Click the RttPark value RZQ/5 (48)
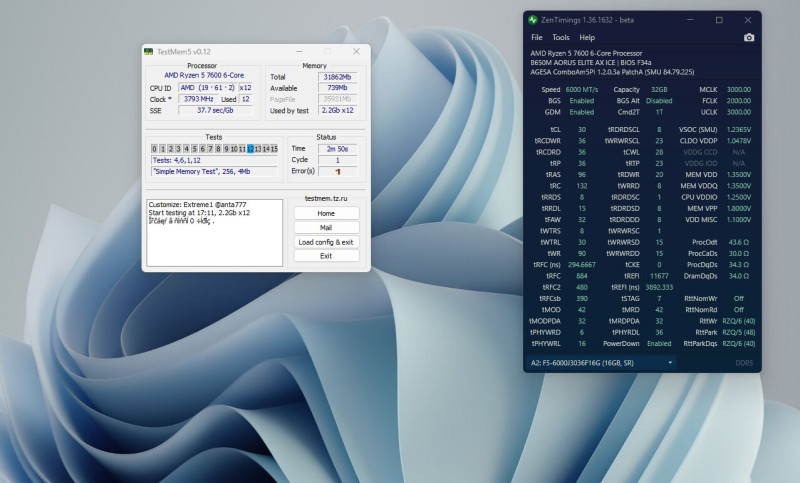This screenshot has width=800, height=483. point(738,332)
